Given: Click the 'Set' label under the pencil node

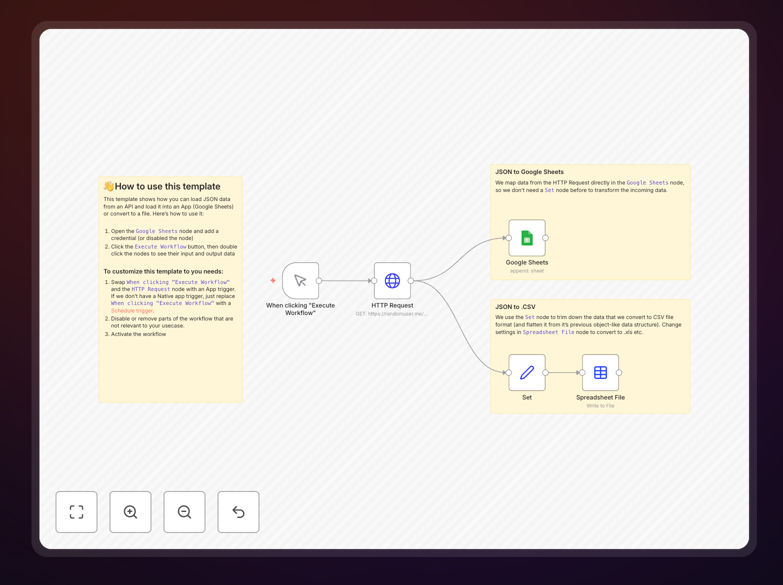Looking at the screenshot, I should coord(527,398).
